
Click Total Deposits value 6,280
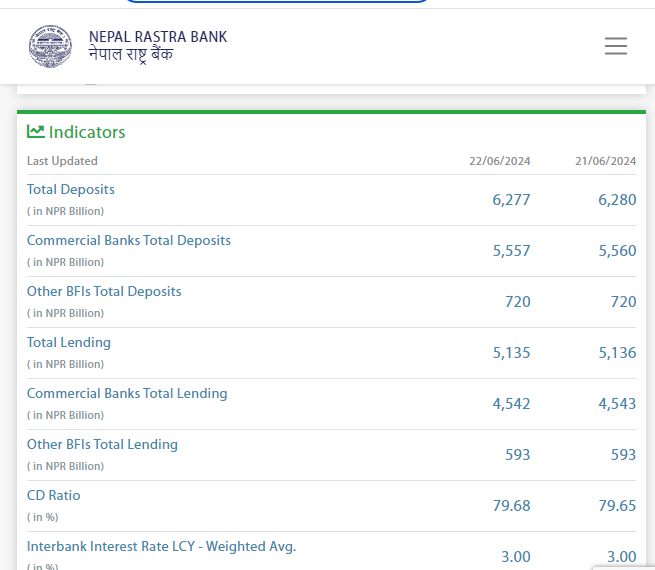(617, 199)
